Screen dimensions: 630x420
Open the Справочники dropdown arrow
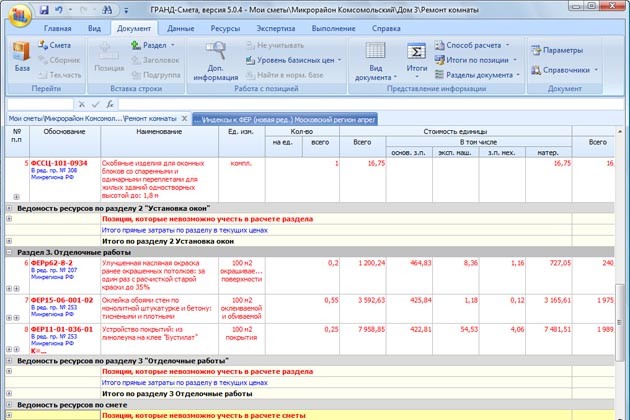596,70
